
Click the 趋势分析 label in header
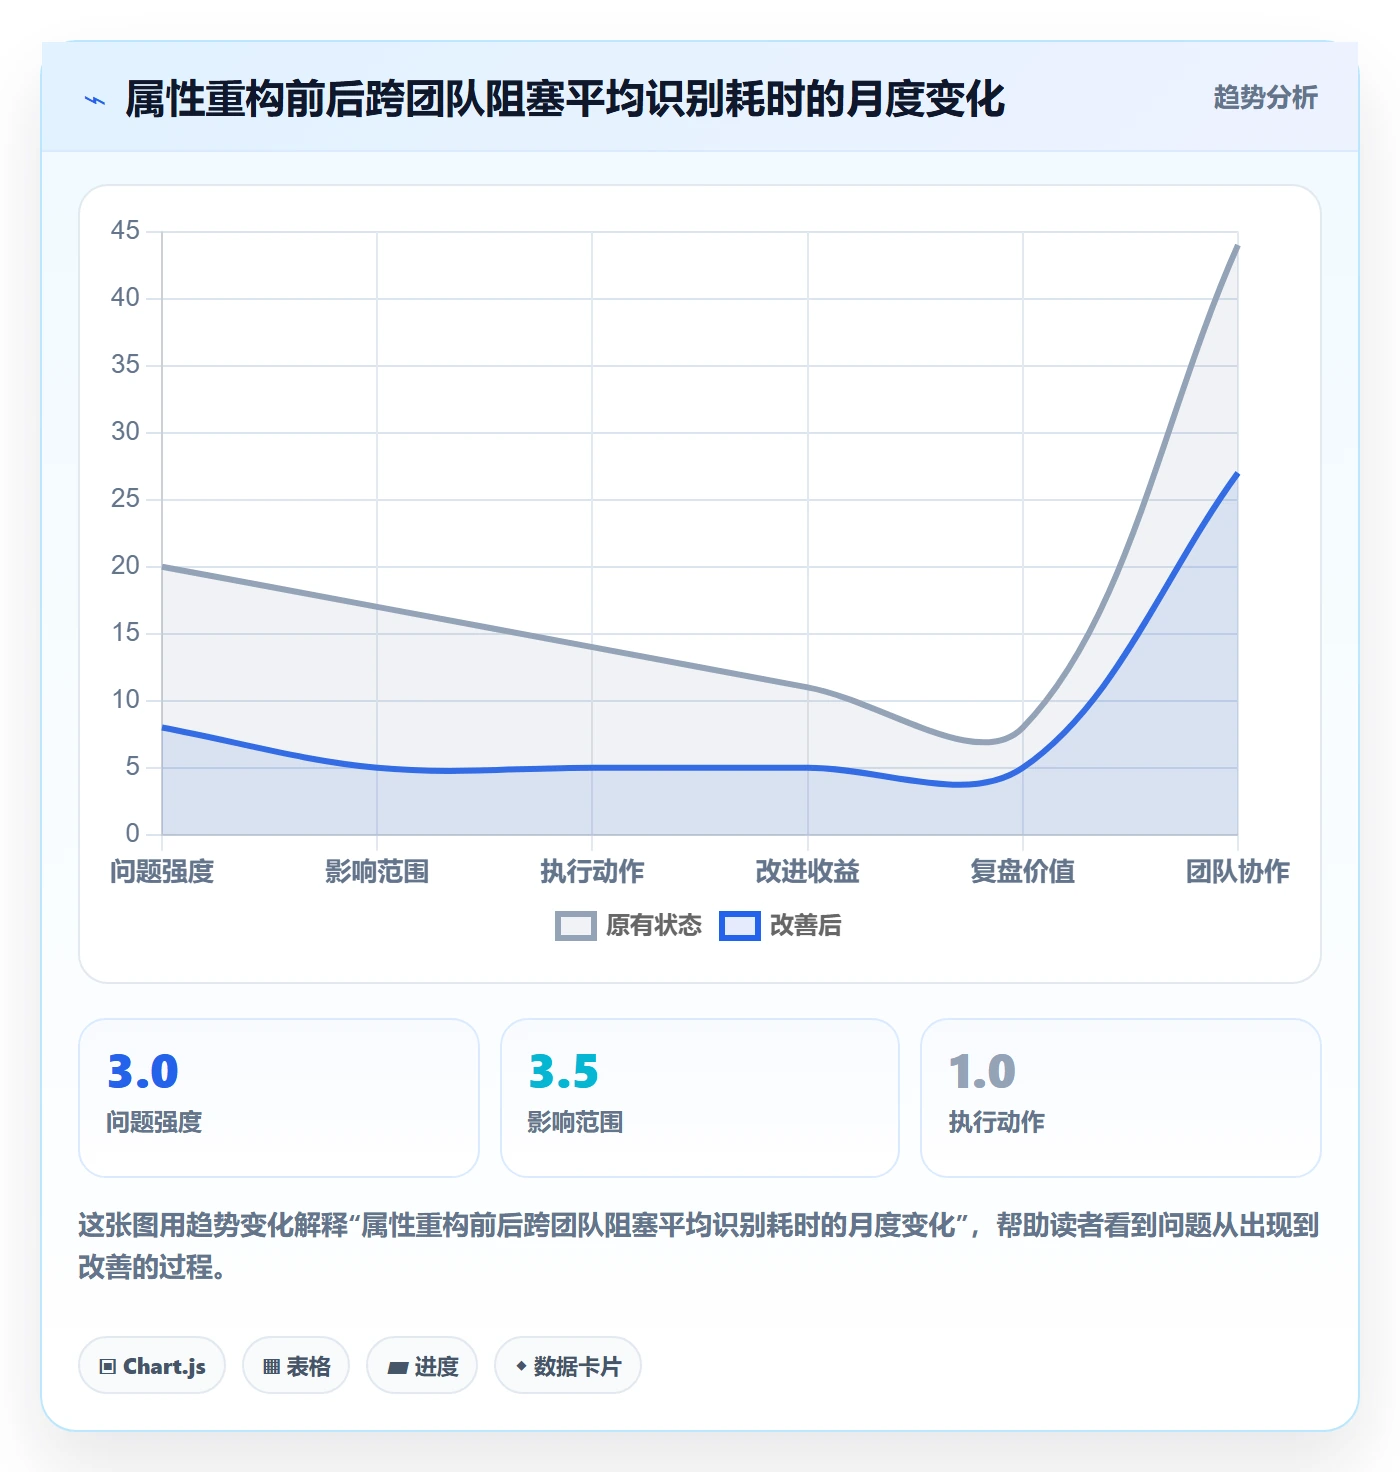pyautogui.click(x=1265, y=98)
